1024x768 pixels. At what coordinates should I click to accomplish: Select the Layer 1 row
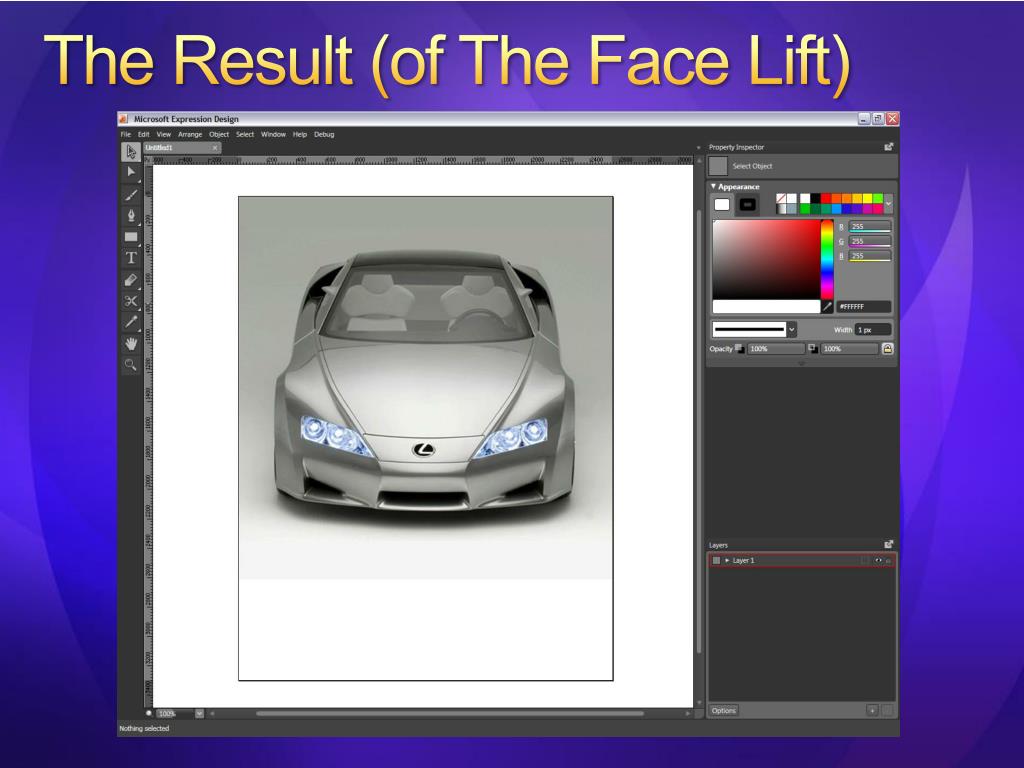coord(802,560)
